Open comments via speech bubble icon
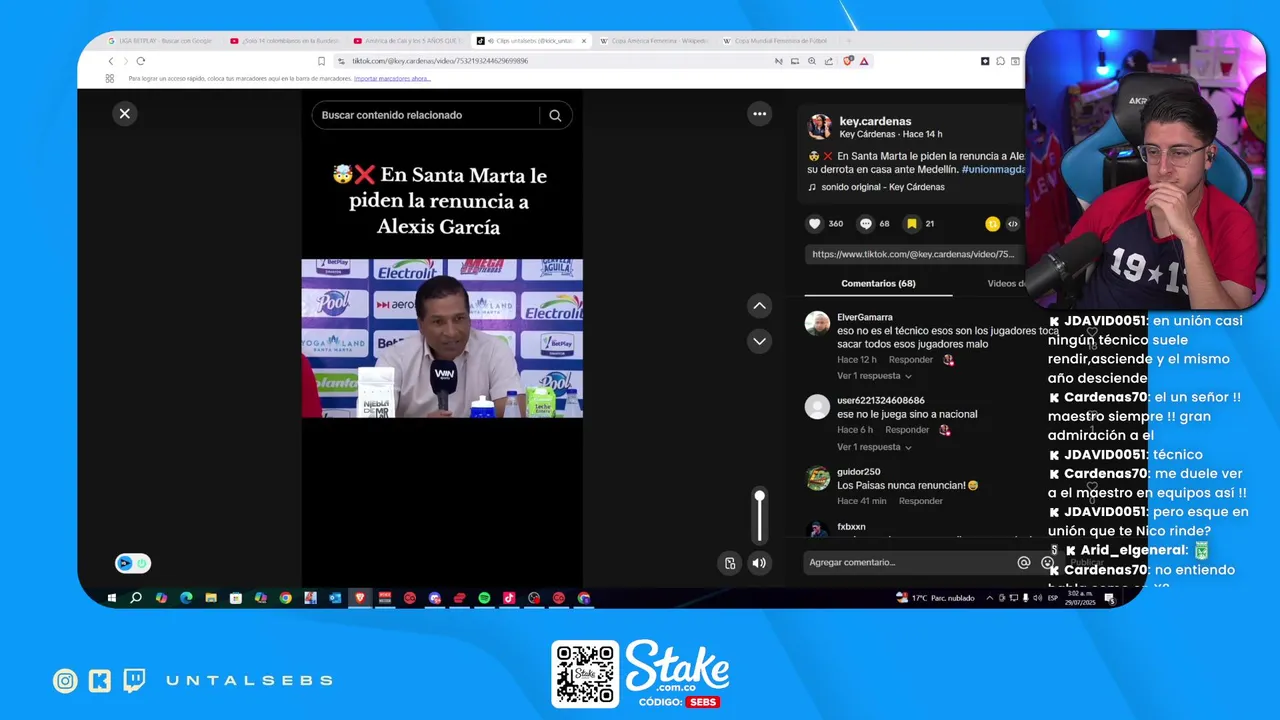 coord(866,224)
